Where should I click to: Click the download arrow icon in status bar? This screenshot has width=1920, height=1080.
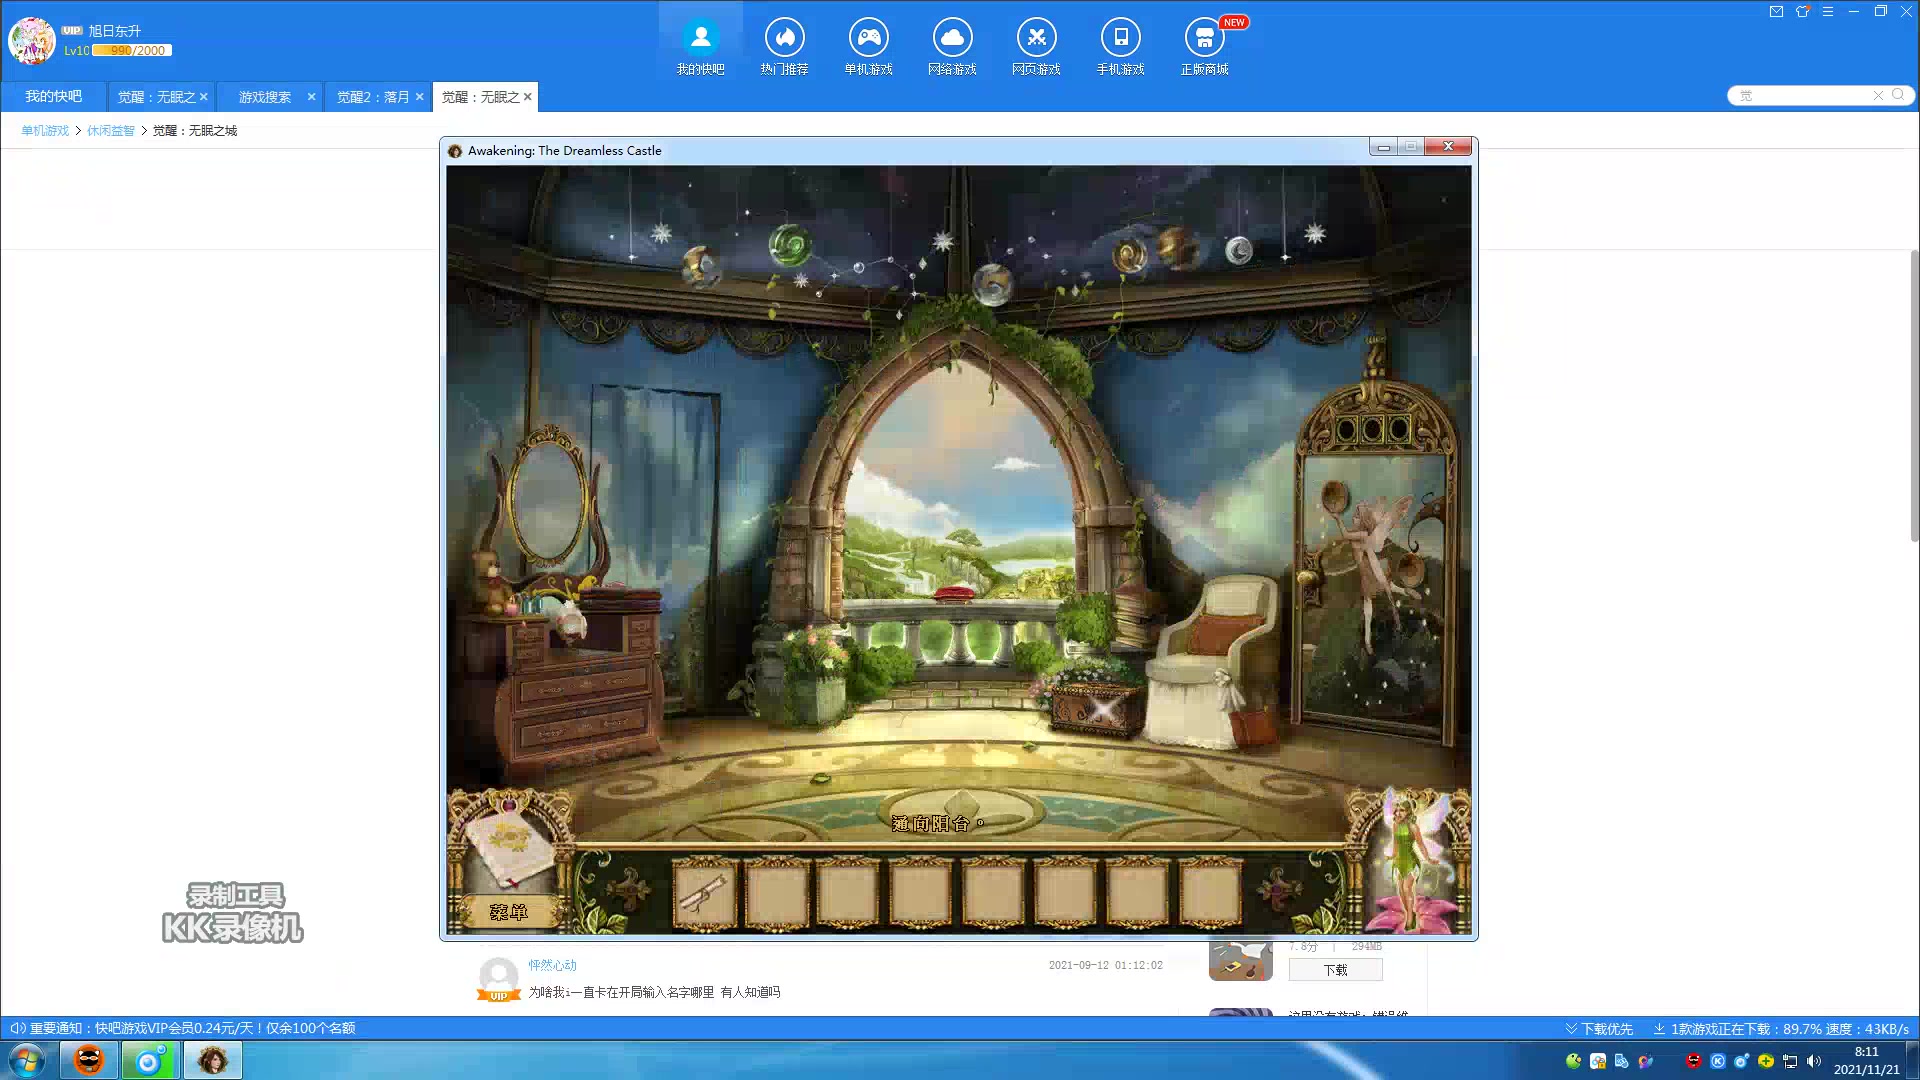[1659, 1028]
